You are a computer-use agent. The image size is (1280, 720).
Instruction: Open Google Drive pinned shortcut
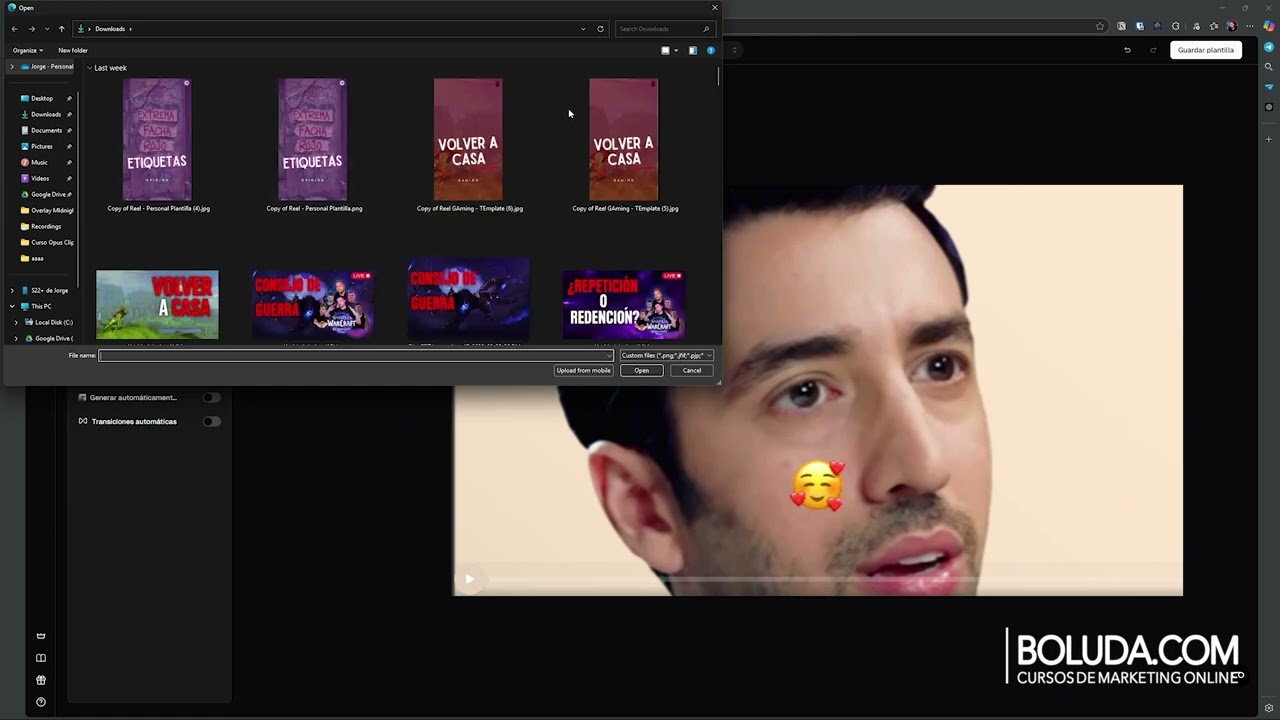48,194
